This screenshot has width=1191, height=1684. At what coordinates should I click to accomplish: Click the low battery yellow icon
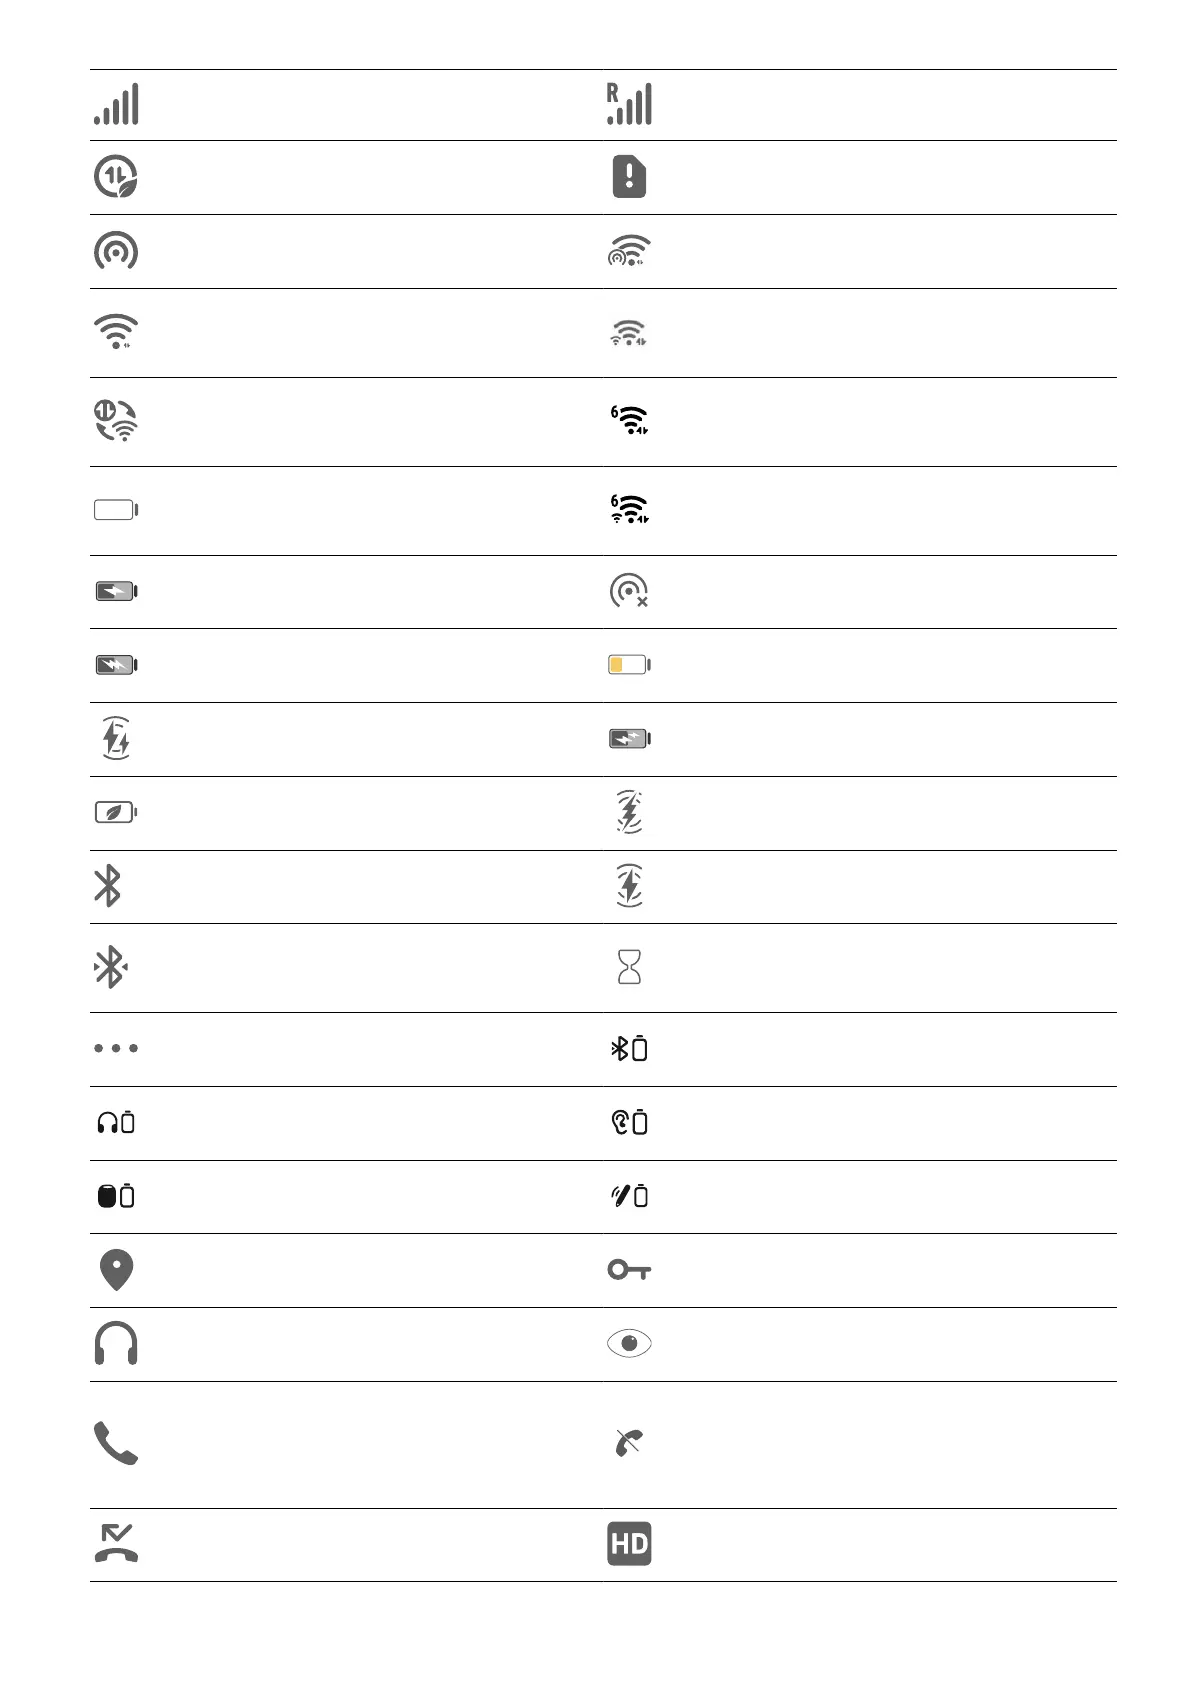629,665
